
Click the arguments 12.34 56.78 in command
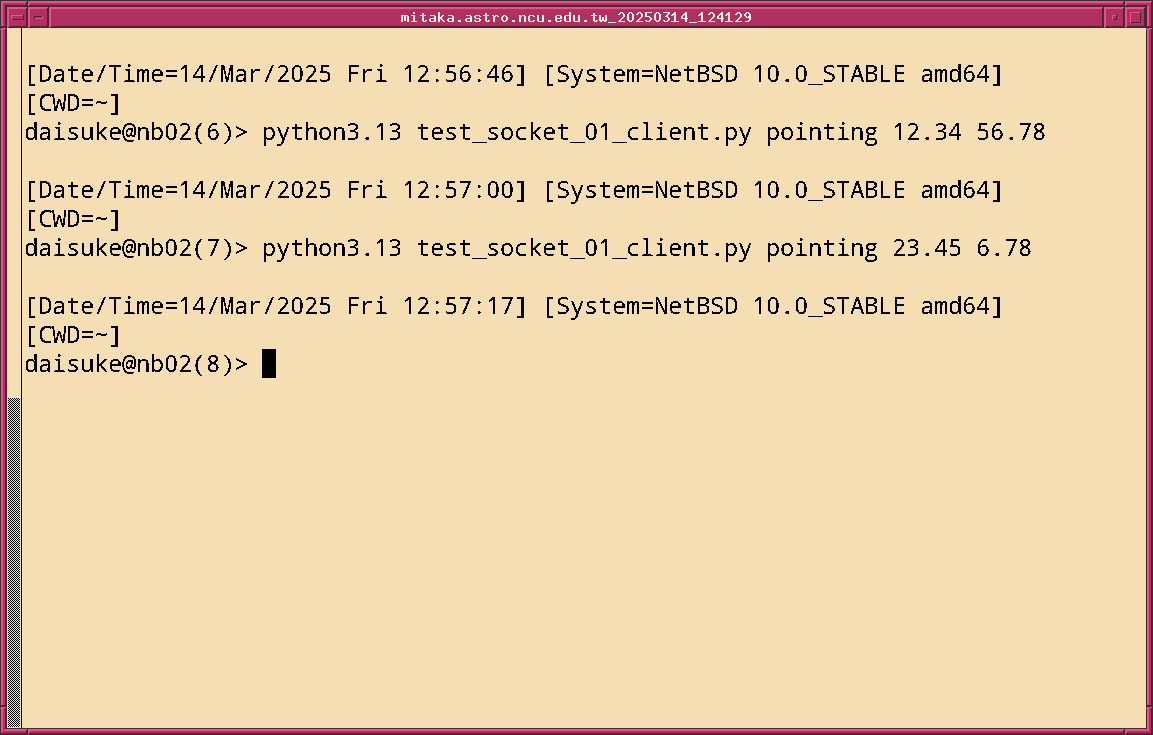968,132
